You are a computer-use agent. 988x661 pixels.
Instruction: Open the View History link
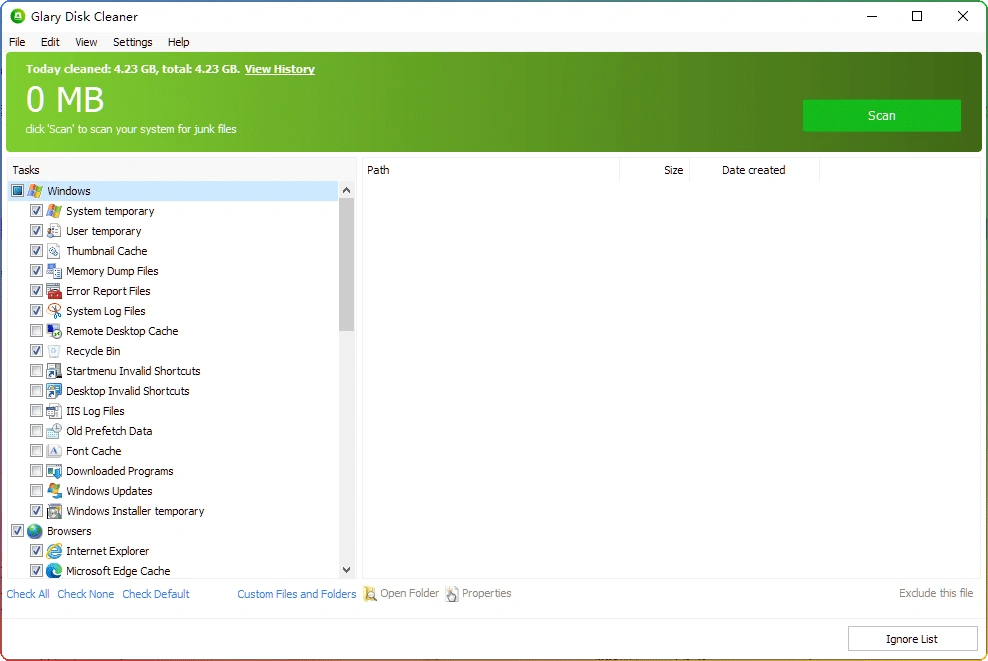[279, 69]
